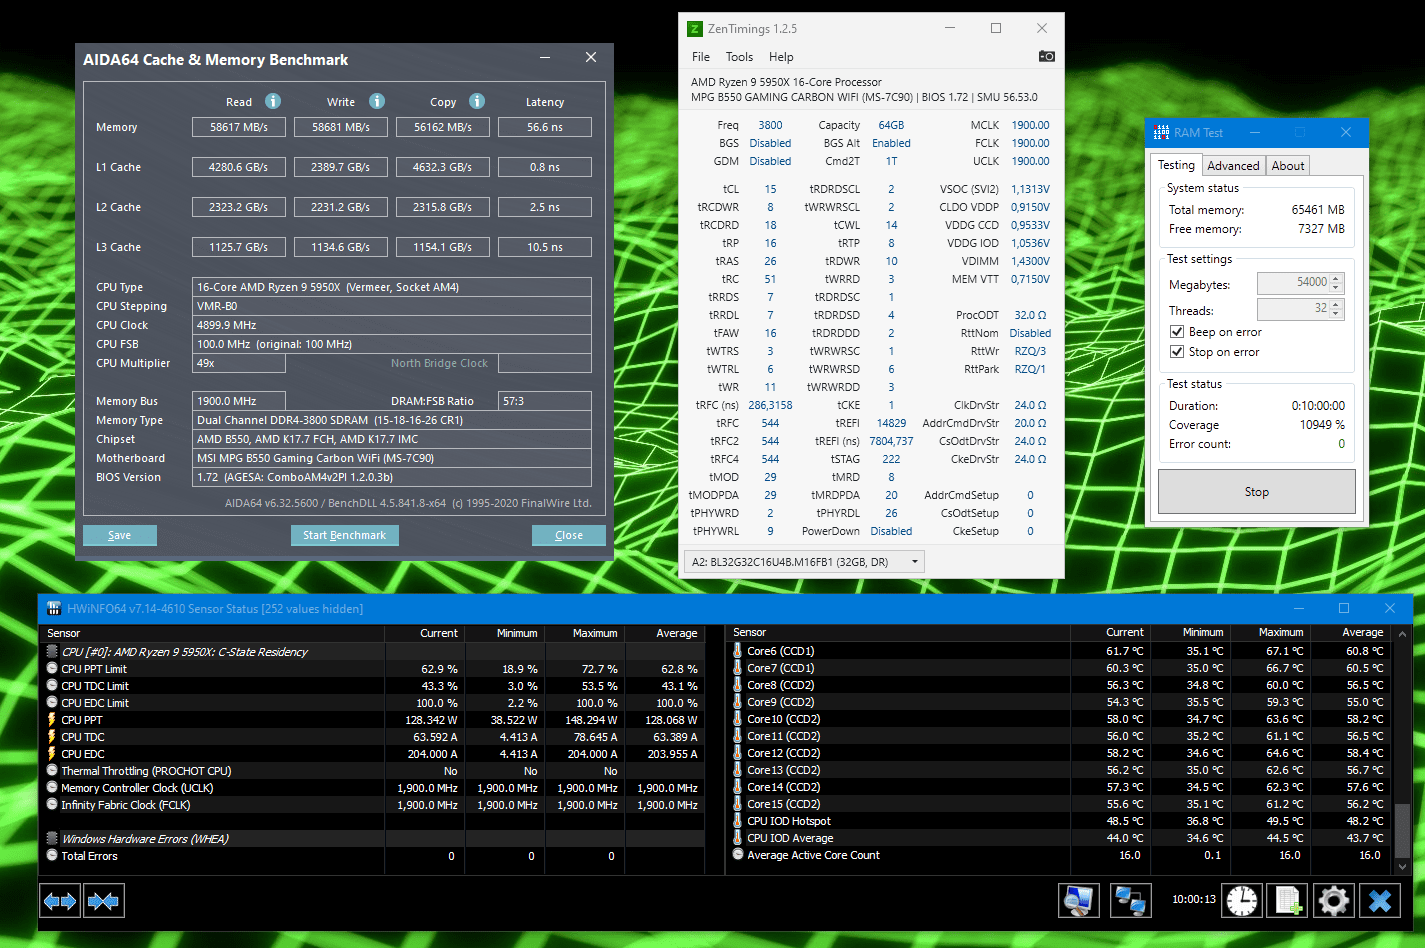Click the VDIMM value 1,4300V
The width and height of the screenshot is (1425, 948).
coord(1030,261)
